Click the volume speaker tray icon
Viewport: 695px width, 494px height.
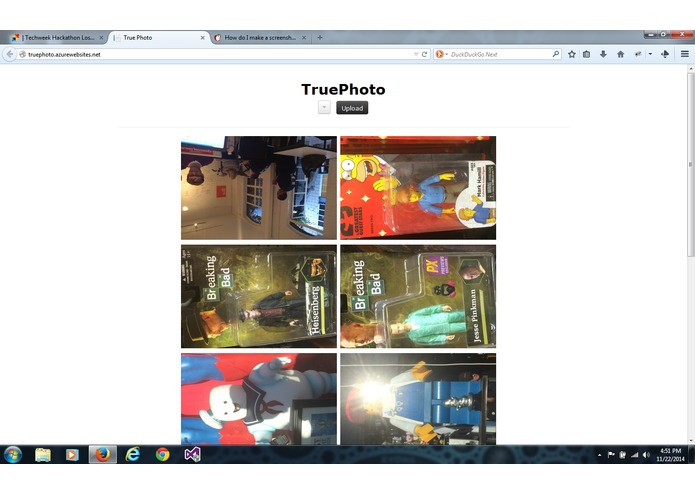[x=646, y=455]
